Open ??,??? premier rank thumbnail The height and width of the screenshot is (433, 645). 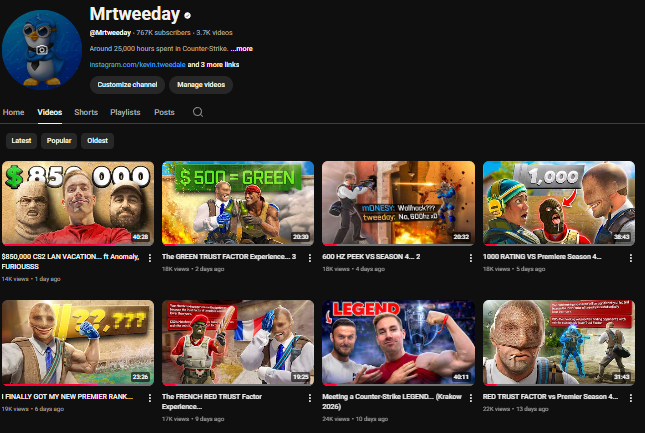coord(78,343)
